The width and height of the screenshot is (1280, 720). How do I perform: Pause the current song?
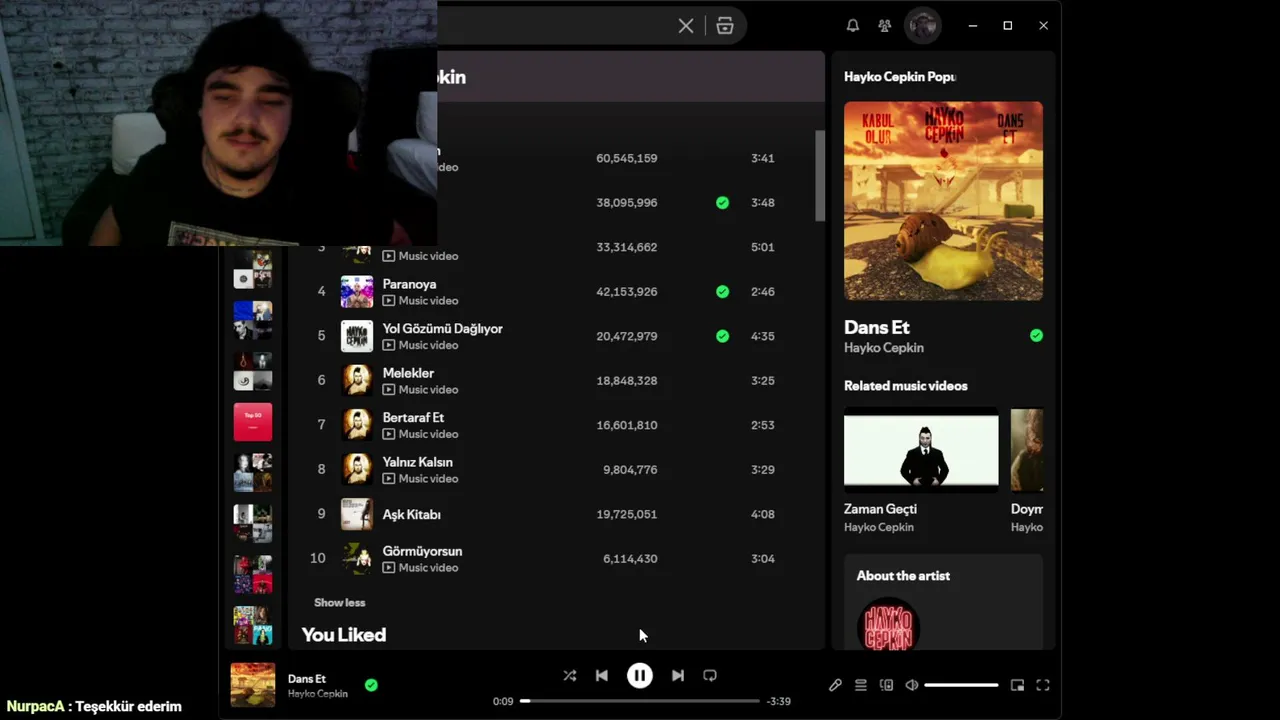[640, 676]
